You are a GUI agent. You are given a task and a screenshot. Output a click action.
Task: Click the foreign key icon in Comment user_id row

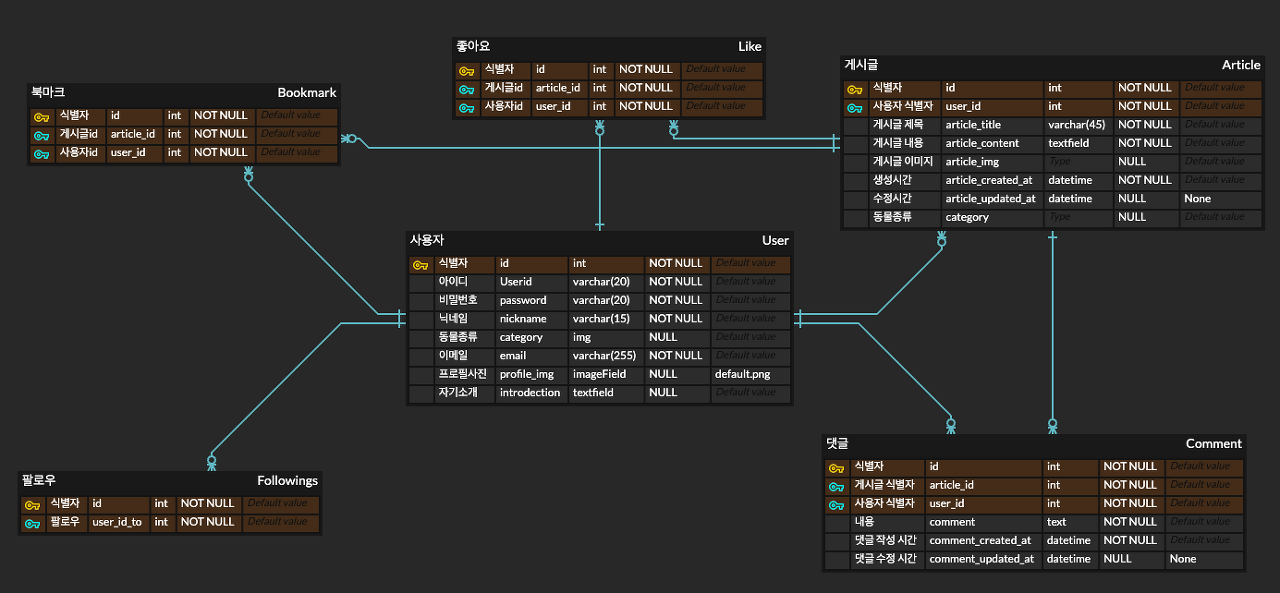tap(836, 505)
